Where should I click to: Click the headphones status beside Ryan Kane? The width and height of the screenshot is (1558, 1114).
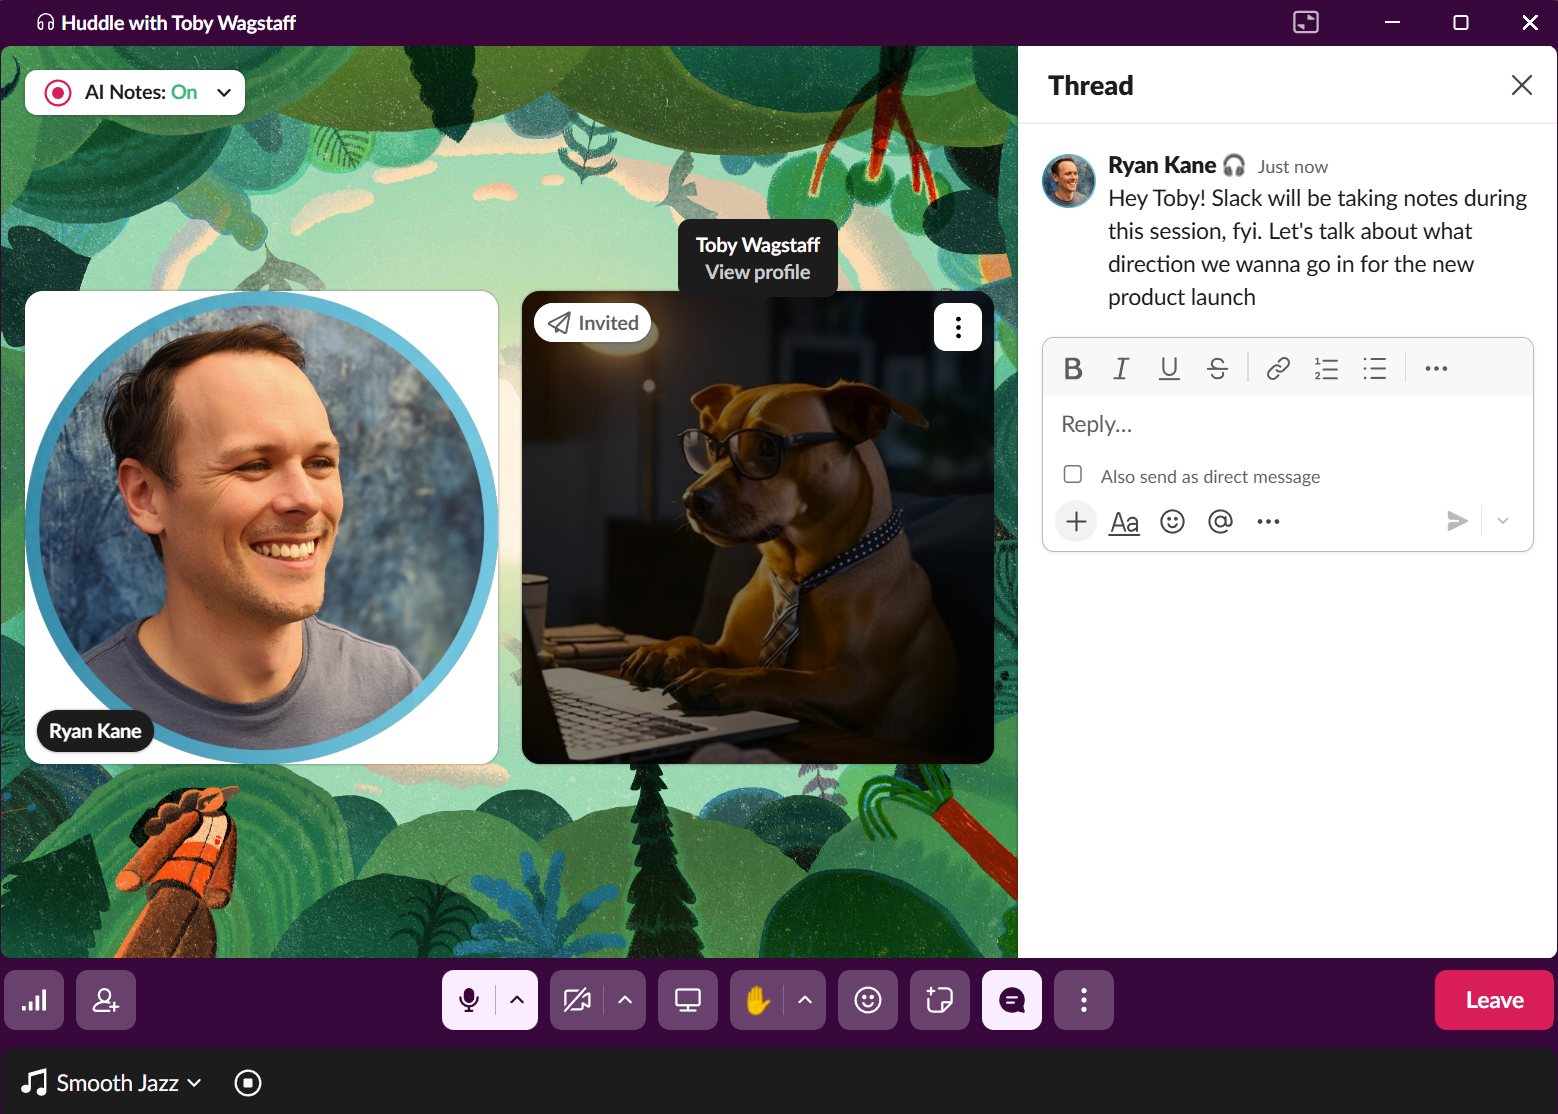1235,165
